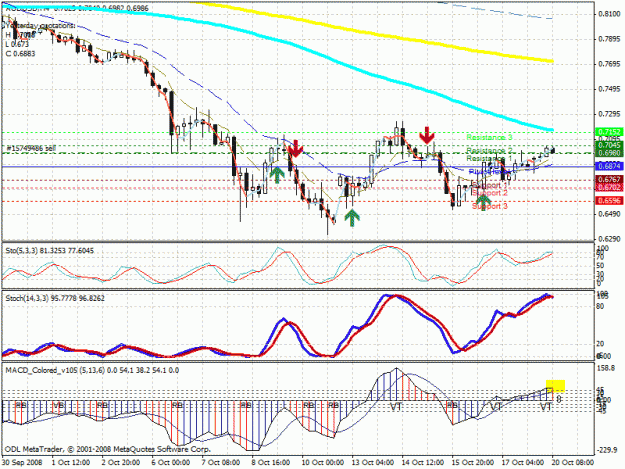Click the 14 Oct 12:00 time label
The image size is (625, 469).
click(422, 463)
